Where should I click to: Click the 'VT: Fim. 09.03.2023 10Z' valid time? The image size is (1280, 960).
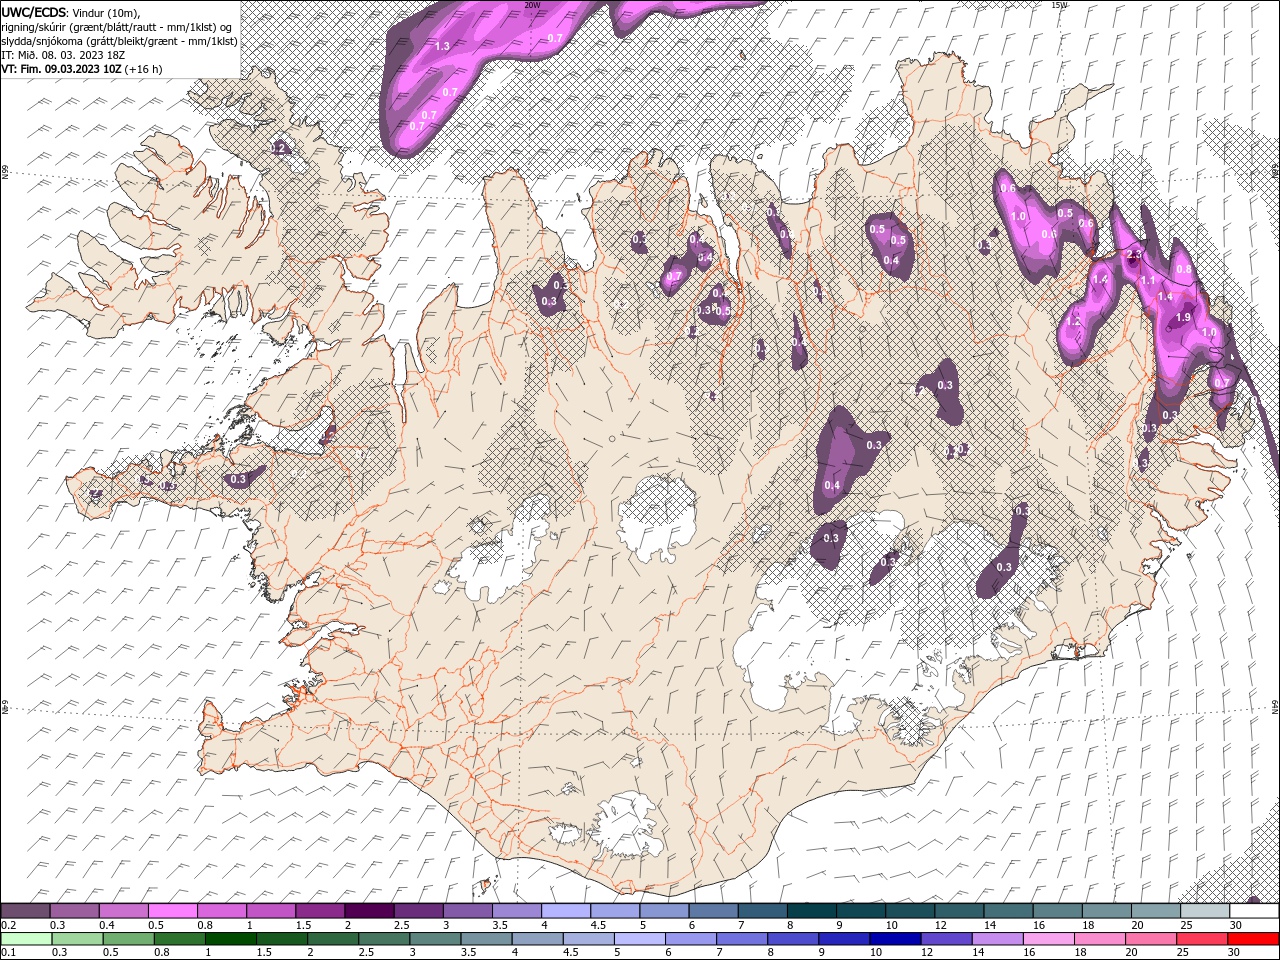62,69
